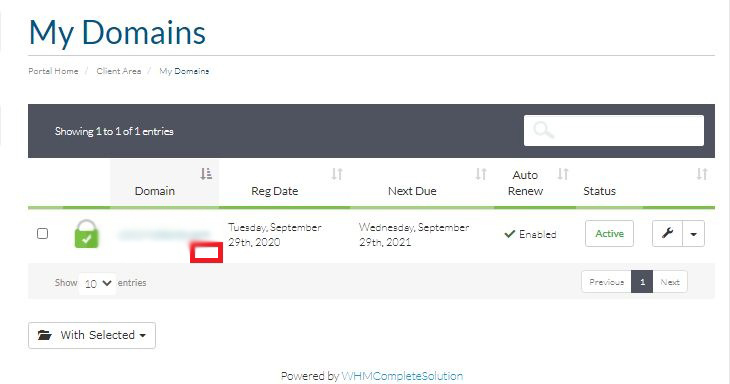Go to Portal Home breadcrumb
Image resolution: width=730 pixels, height=384 pixels.
tap(53, 71)
